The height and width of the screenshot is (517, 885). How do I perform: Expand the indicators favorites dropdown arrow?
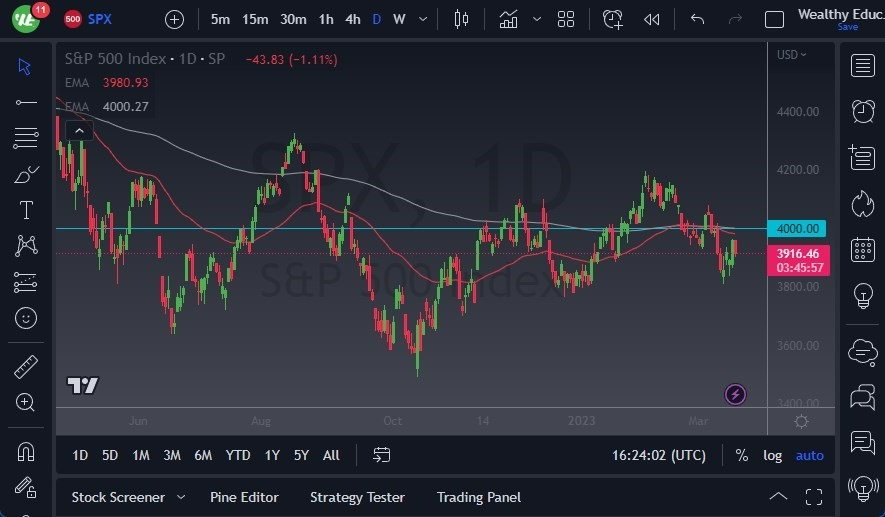pos(537,20)
